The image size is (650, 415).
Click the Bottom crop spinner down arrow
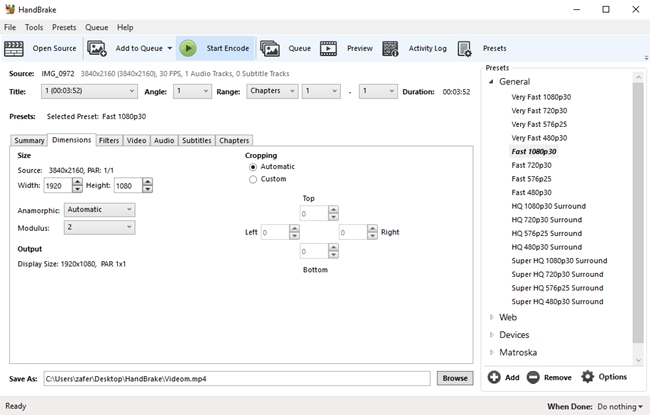point(333,255)
